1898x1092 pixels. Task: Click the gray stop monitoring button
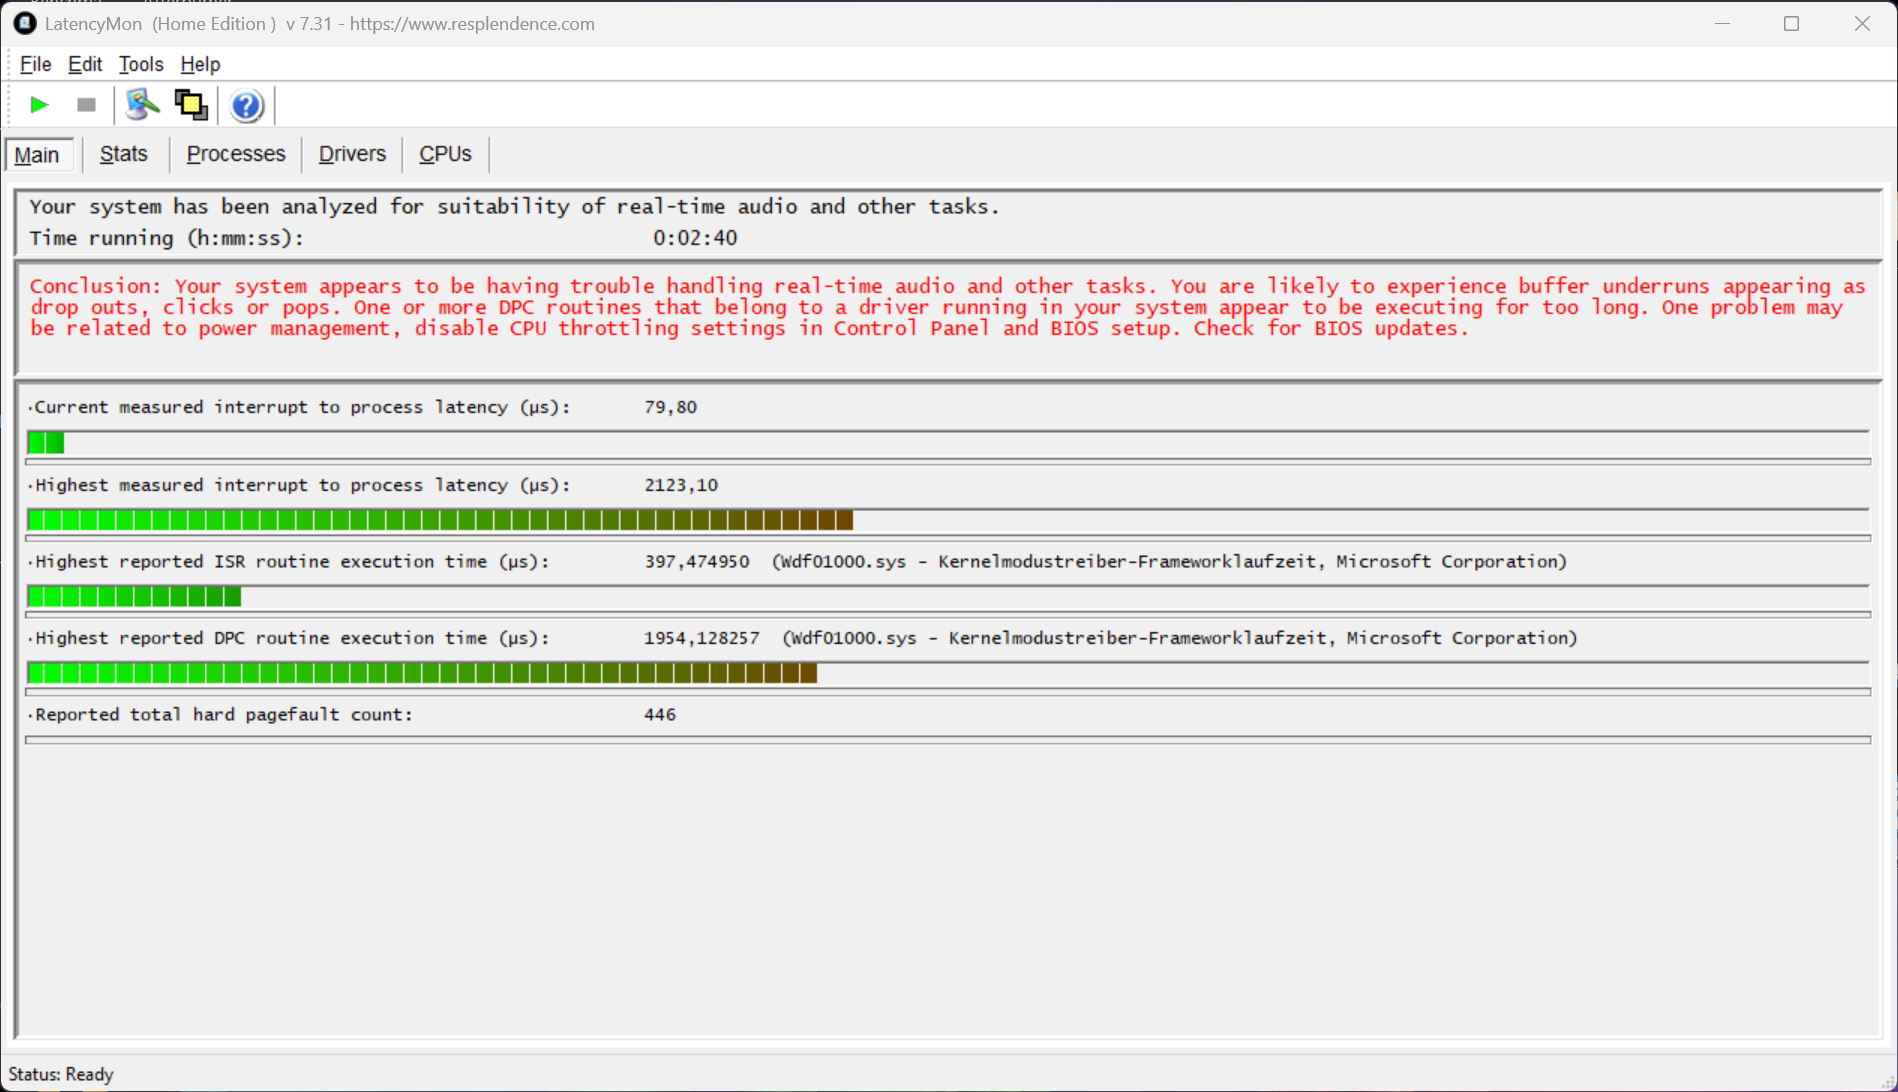pyautogui.click(x=86, y=105)
